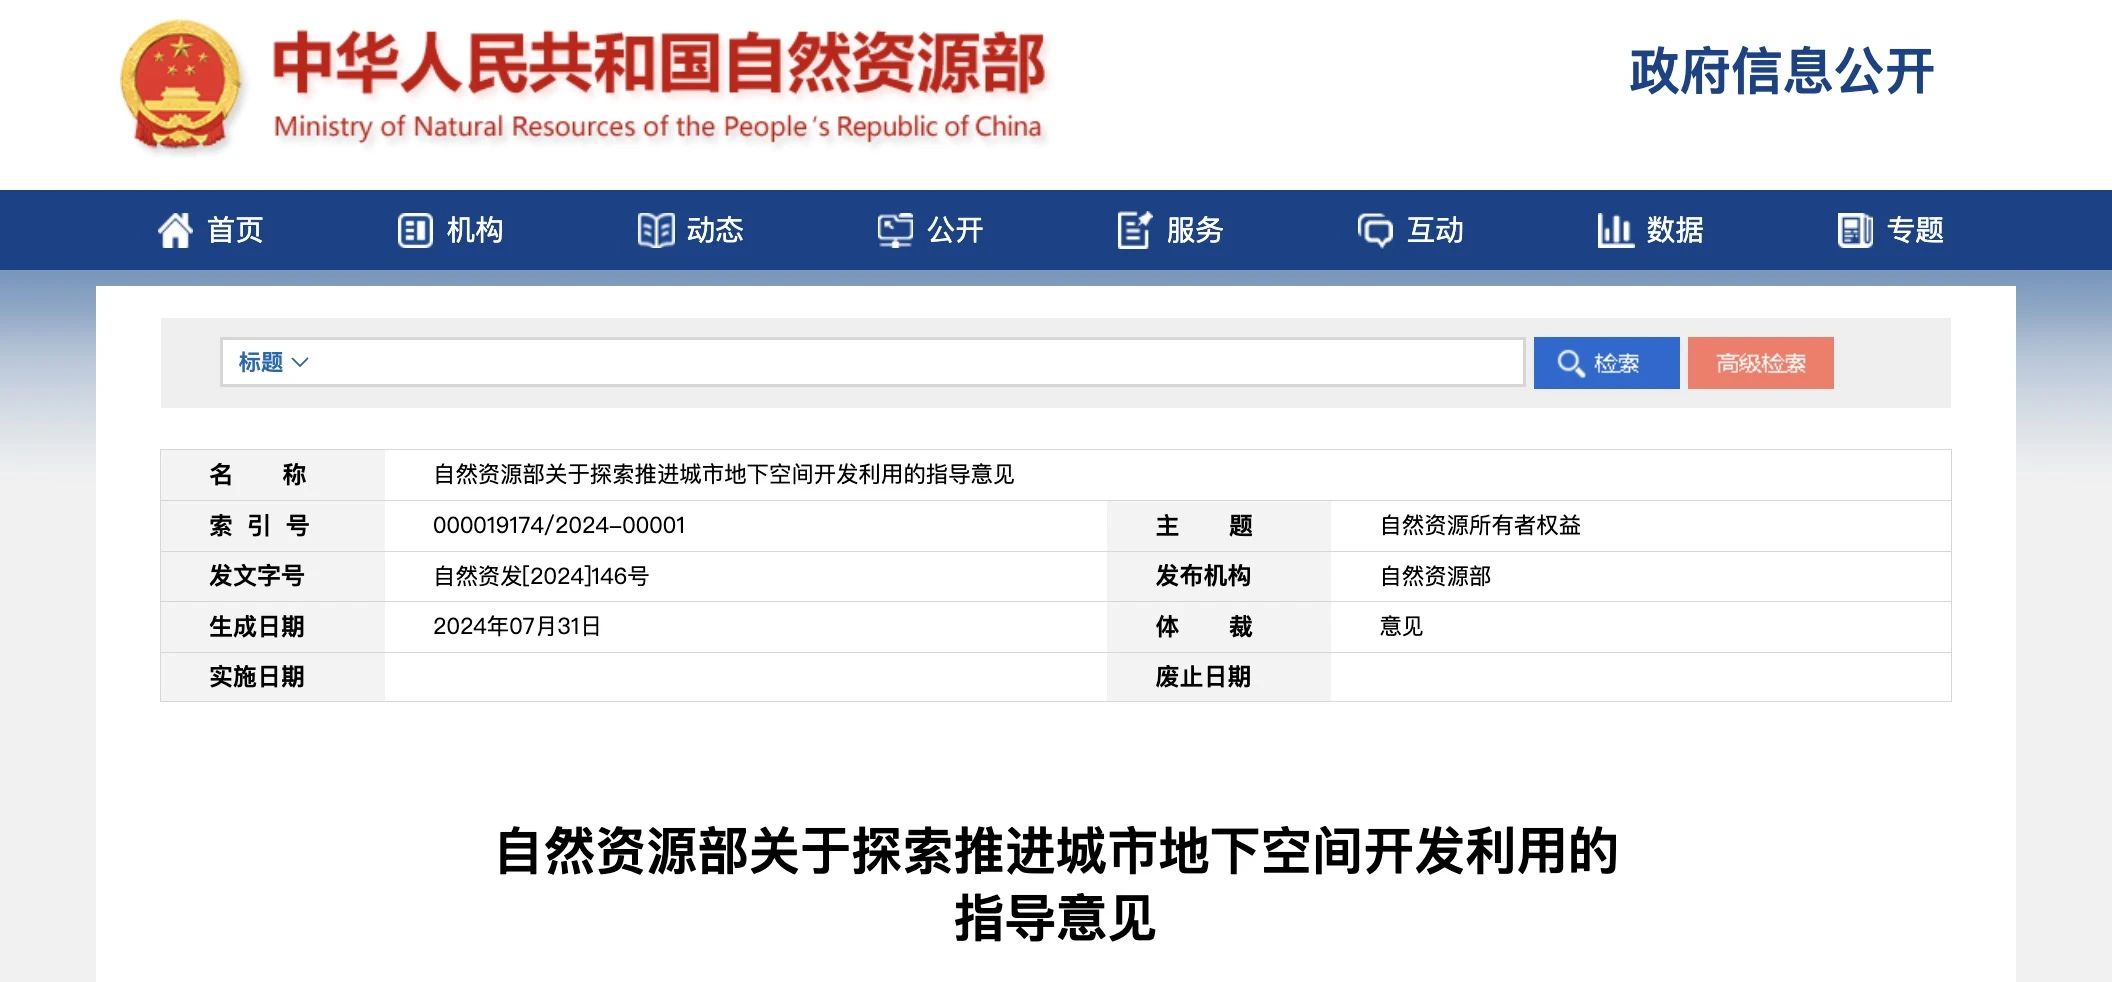Screen dimensions: 2112x982
Task: Click the home house icon
Action: pos(175,230)
